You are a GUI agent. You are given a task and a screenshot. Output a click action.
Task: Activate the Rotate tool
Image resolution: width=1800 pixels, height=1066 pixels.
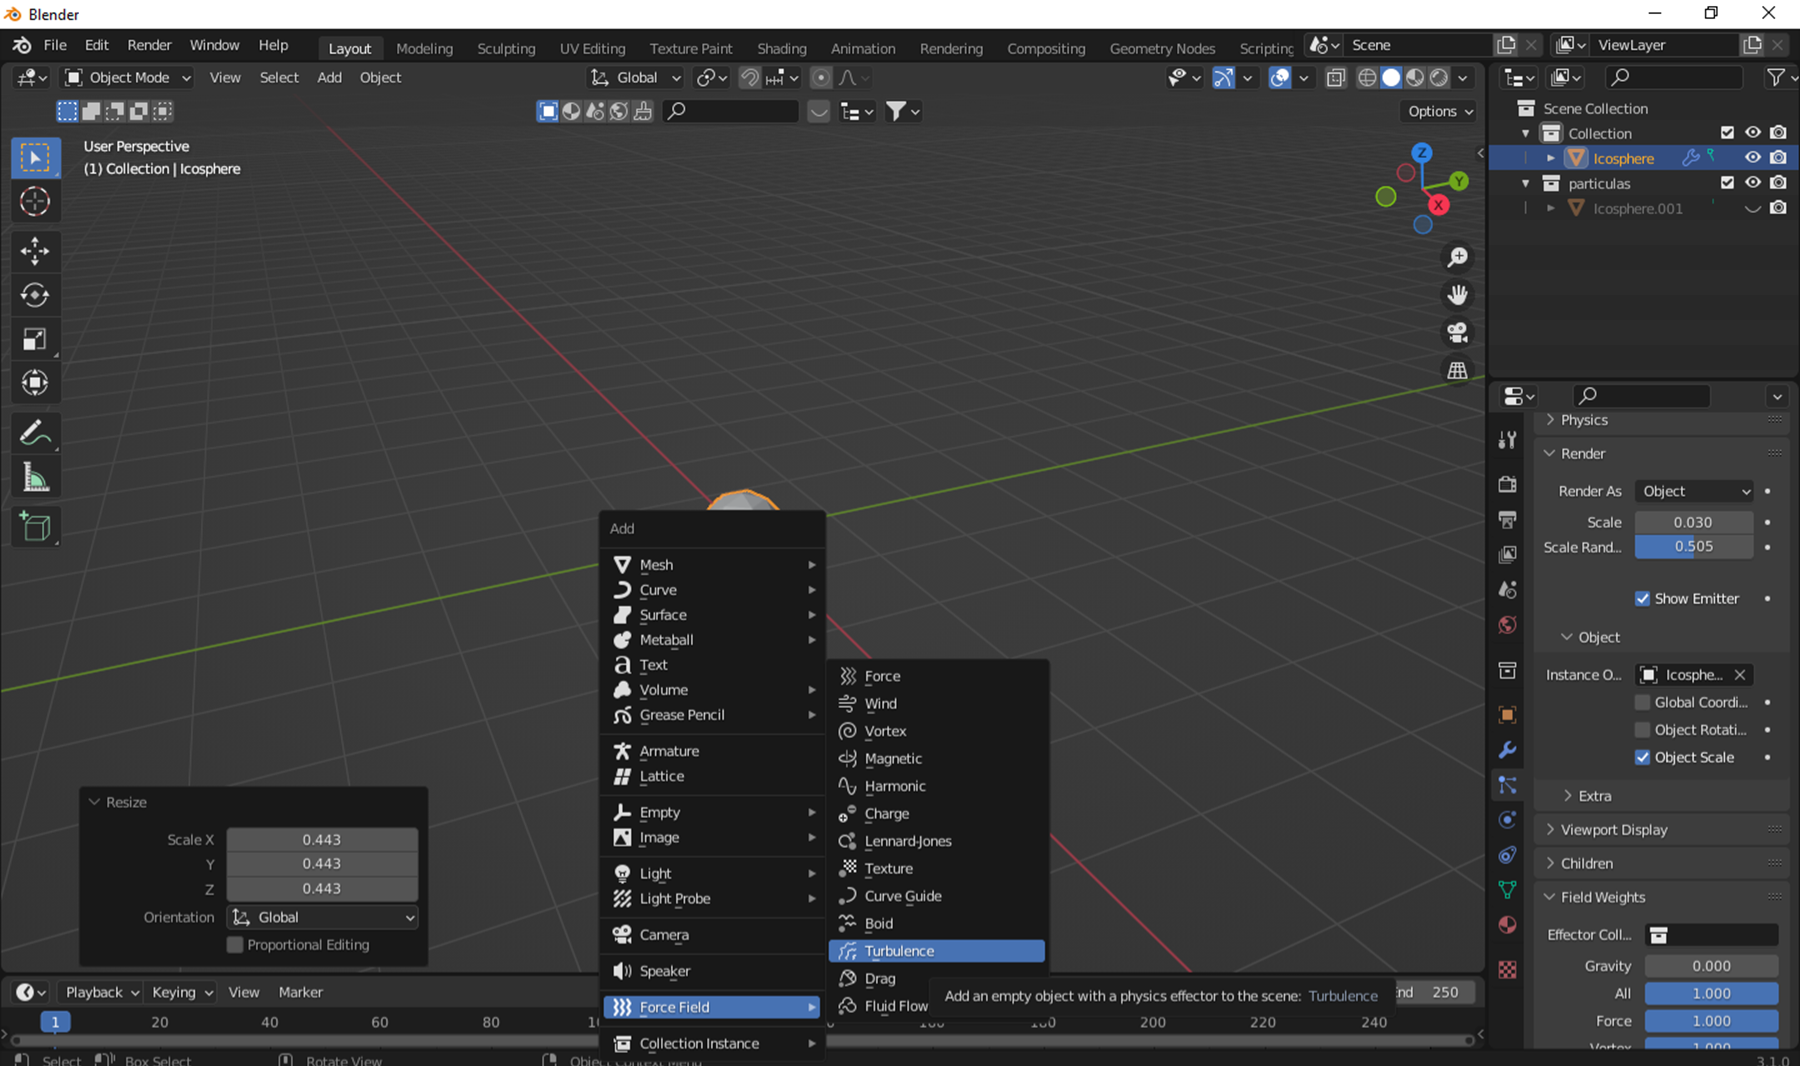[x=35, y=295]
